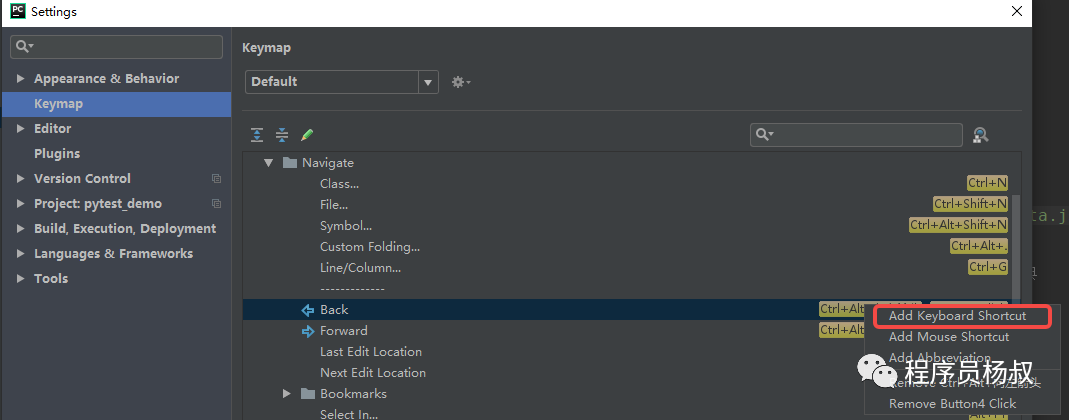Choose Add Mouse Shortcut from context menu
Viewport: 1069px width, 420px height.
[948, 337]
